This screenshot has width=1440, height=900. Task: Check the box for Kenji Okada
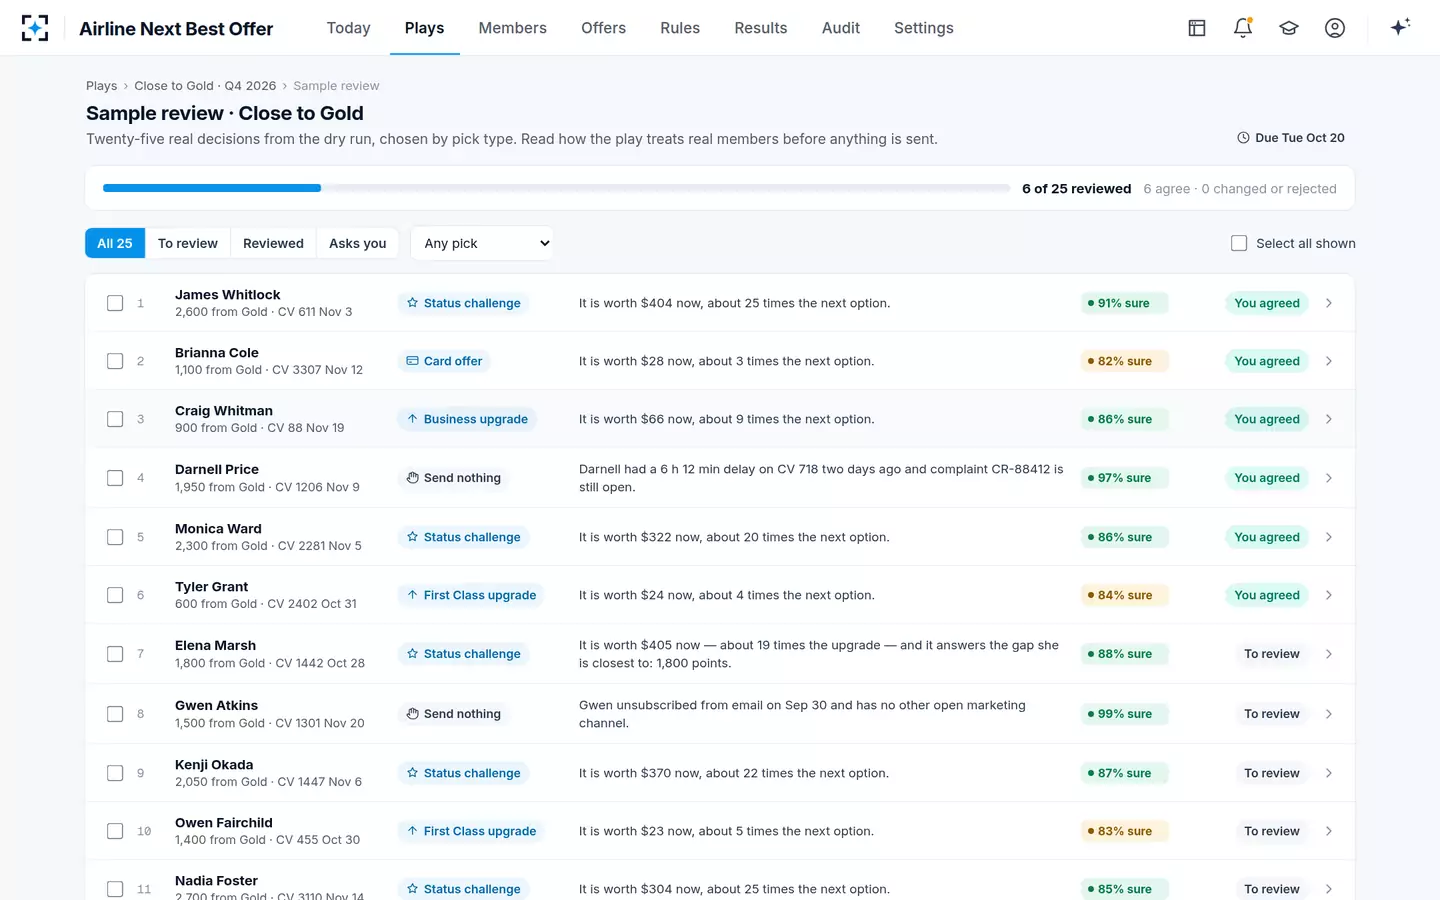click(115, 773)
